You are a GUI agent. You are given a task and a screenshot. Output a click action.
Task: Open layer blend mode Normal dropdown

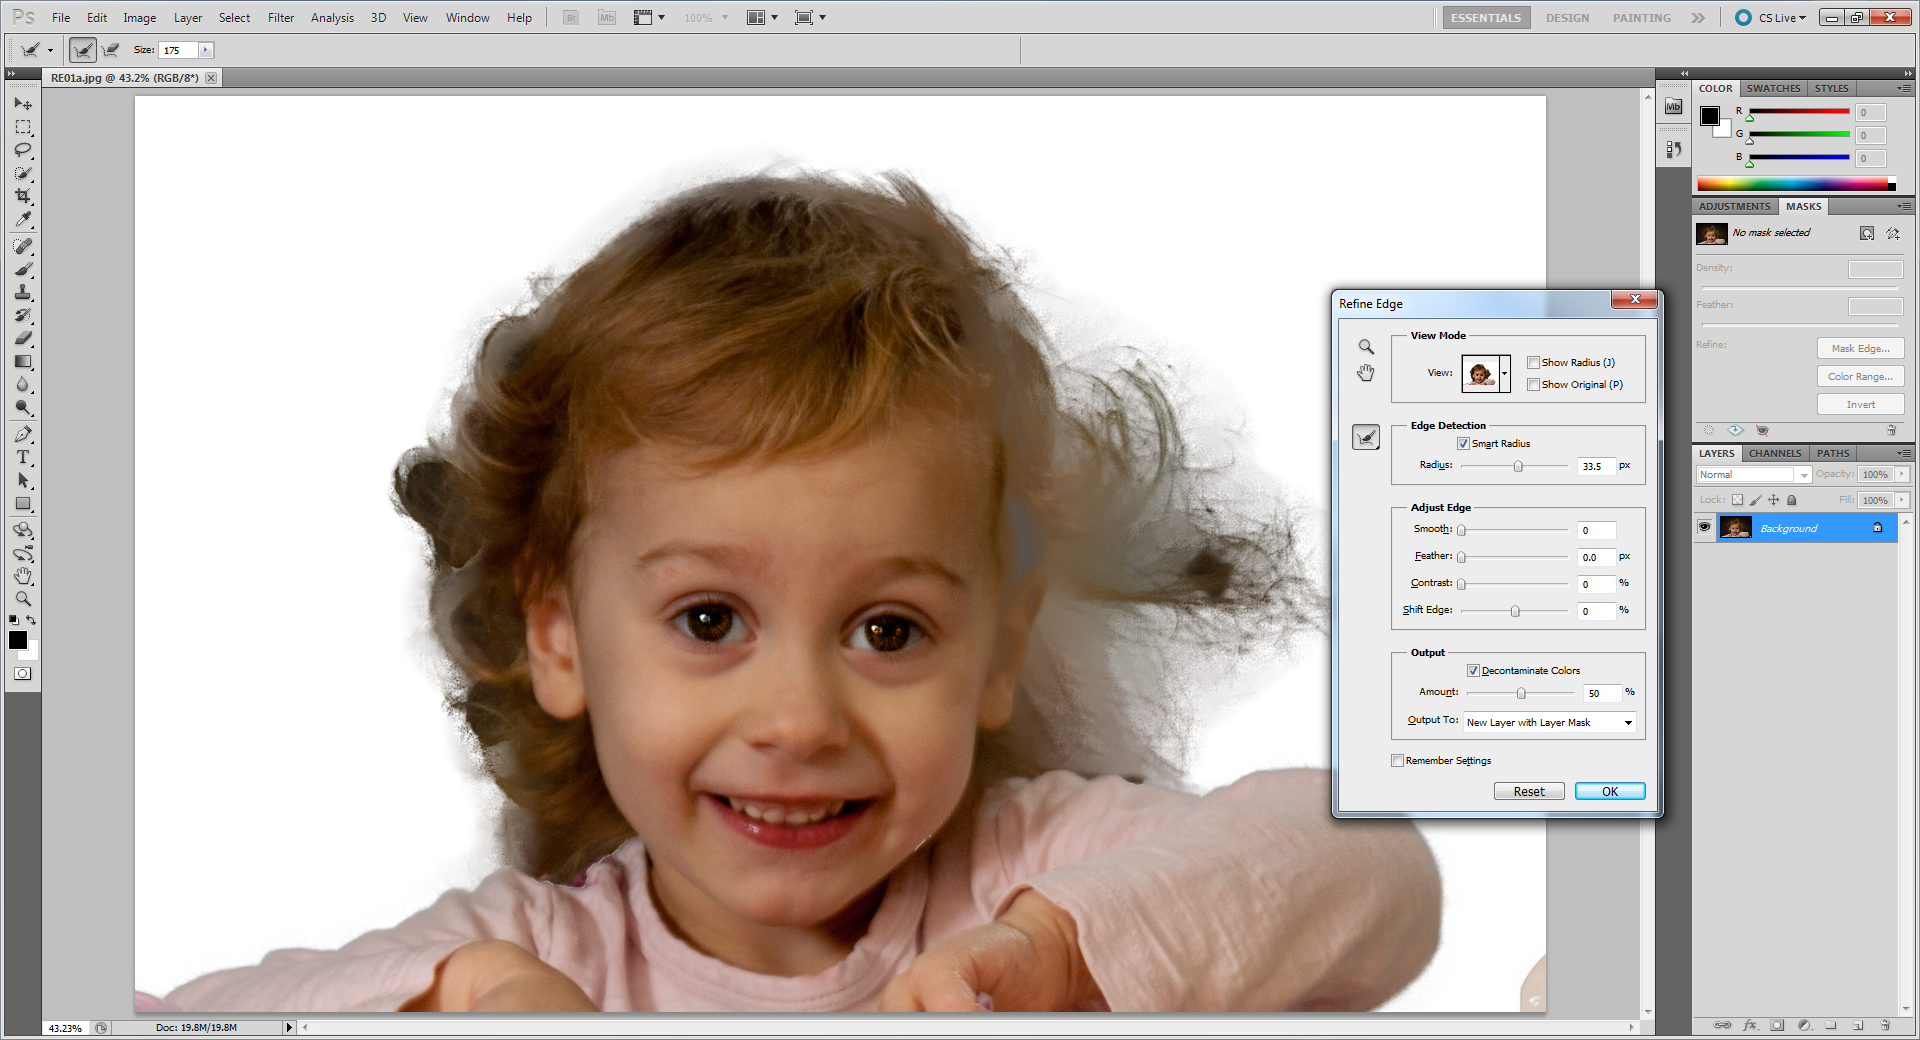coord(1754,475)
